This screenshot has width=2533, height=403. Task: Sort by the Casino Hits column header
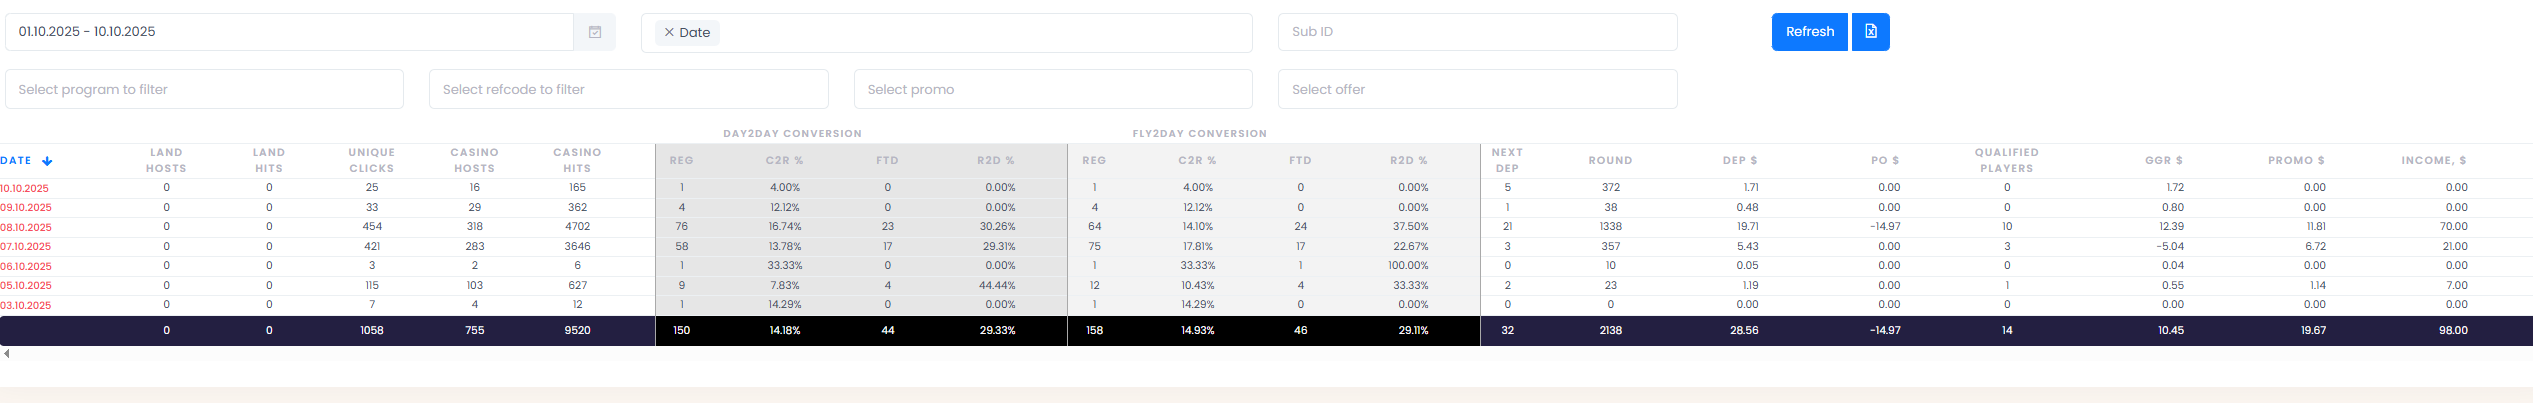[x=577, y=160]
